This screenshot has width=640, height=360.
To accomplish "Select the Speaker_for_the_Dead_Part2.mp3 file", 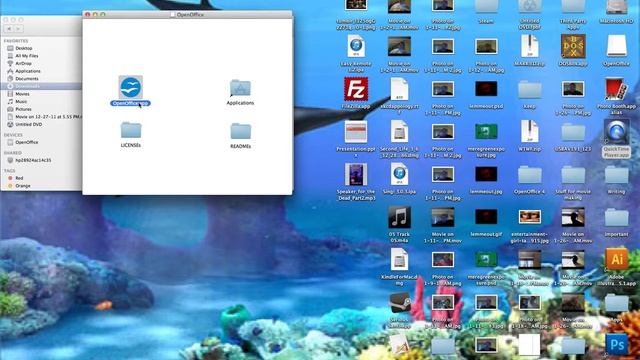I will (x=356, y=174).
